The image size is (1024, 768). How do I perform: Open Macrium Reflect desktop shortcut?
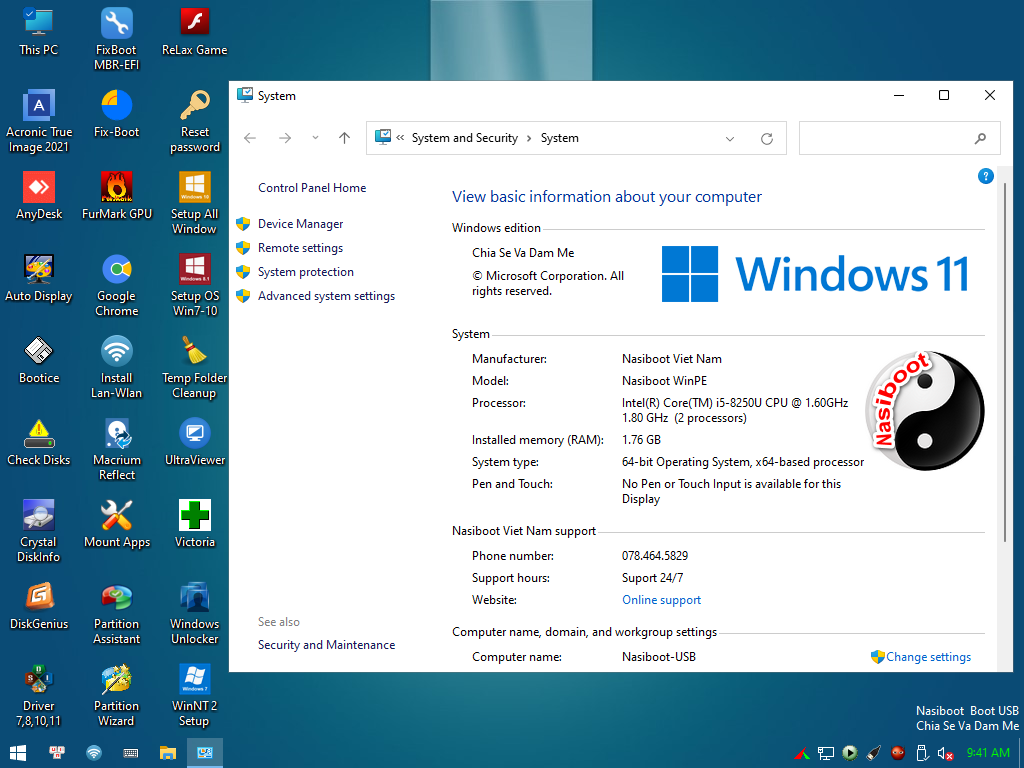click(117, 434)
